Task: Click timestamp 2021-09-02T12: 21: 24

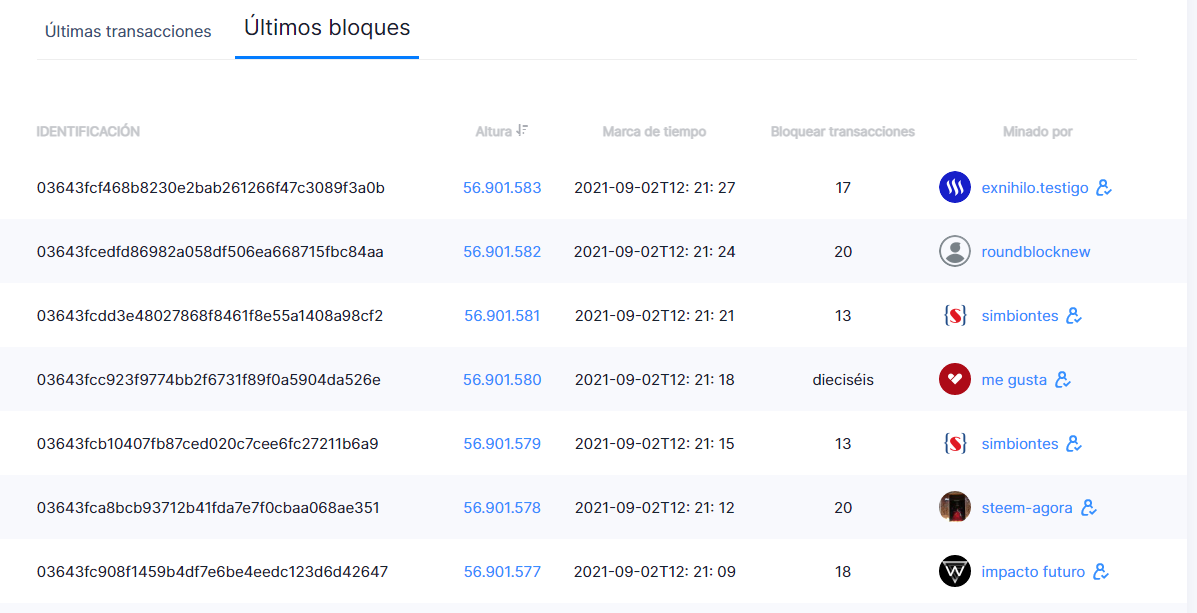Action: (x=654, y=252)
